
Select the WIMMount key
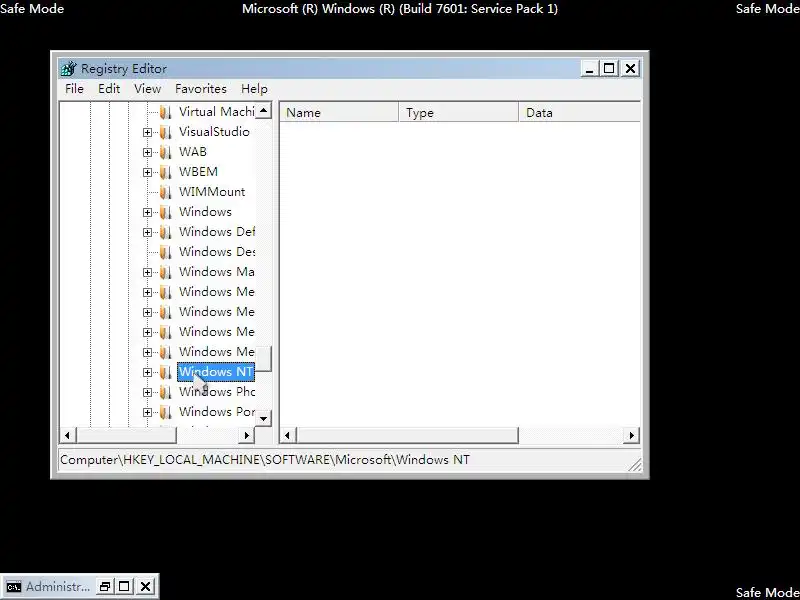[x=212, y=192]
